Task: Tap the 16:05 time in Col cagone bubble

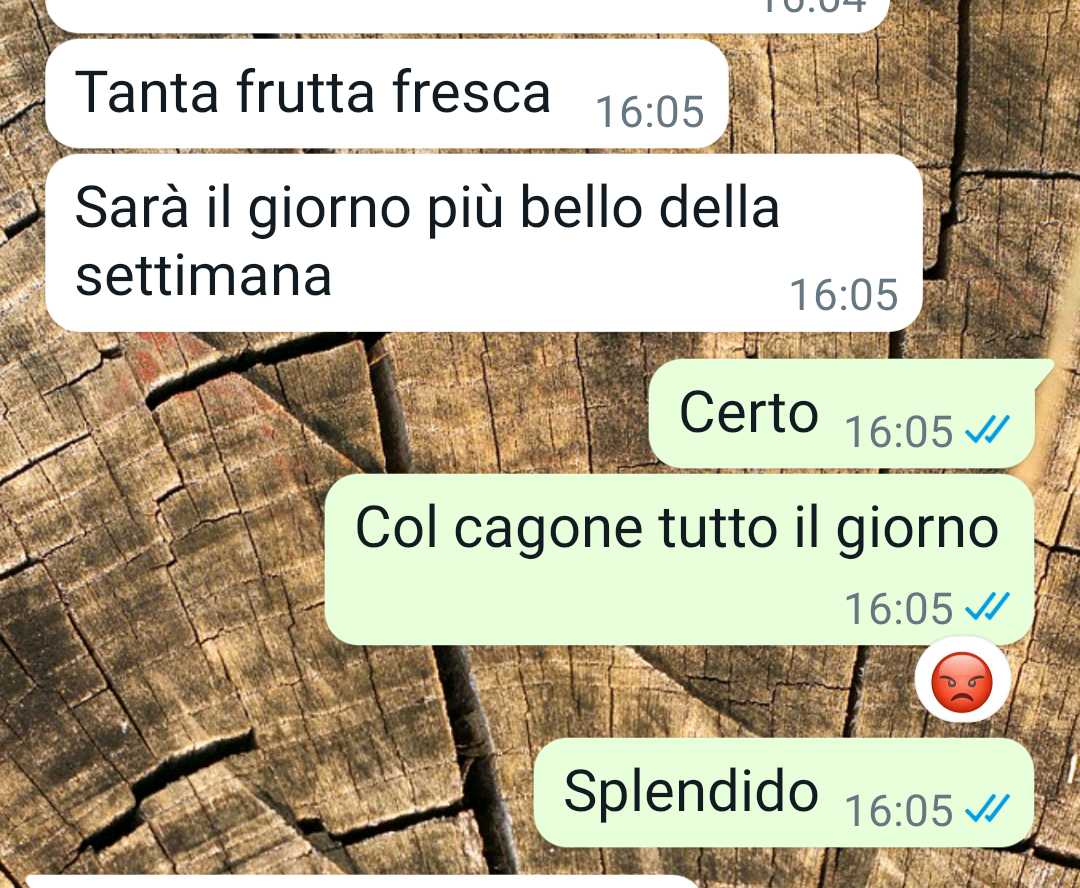Action: pos(899,609)
